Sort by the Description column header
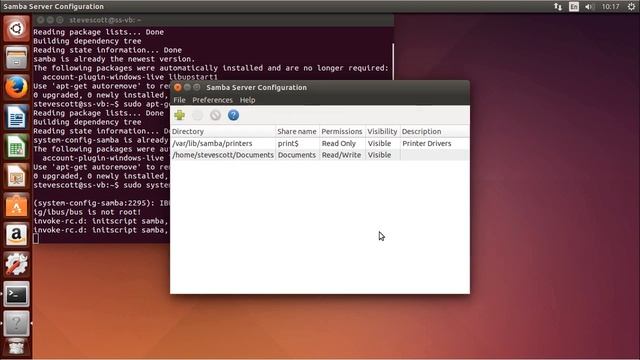The image size is (640, 360). coord(434,131)
